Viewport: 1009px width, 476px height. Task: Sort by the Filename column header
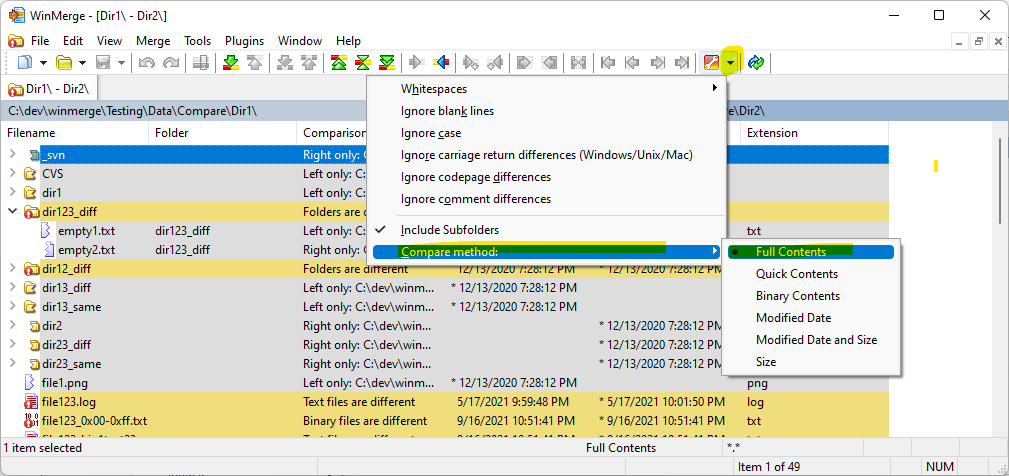(x=75, y=133)
